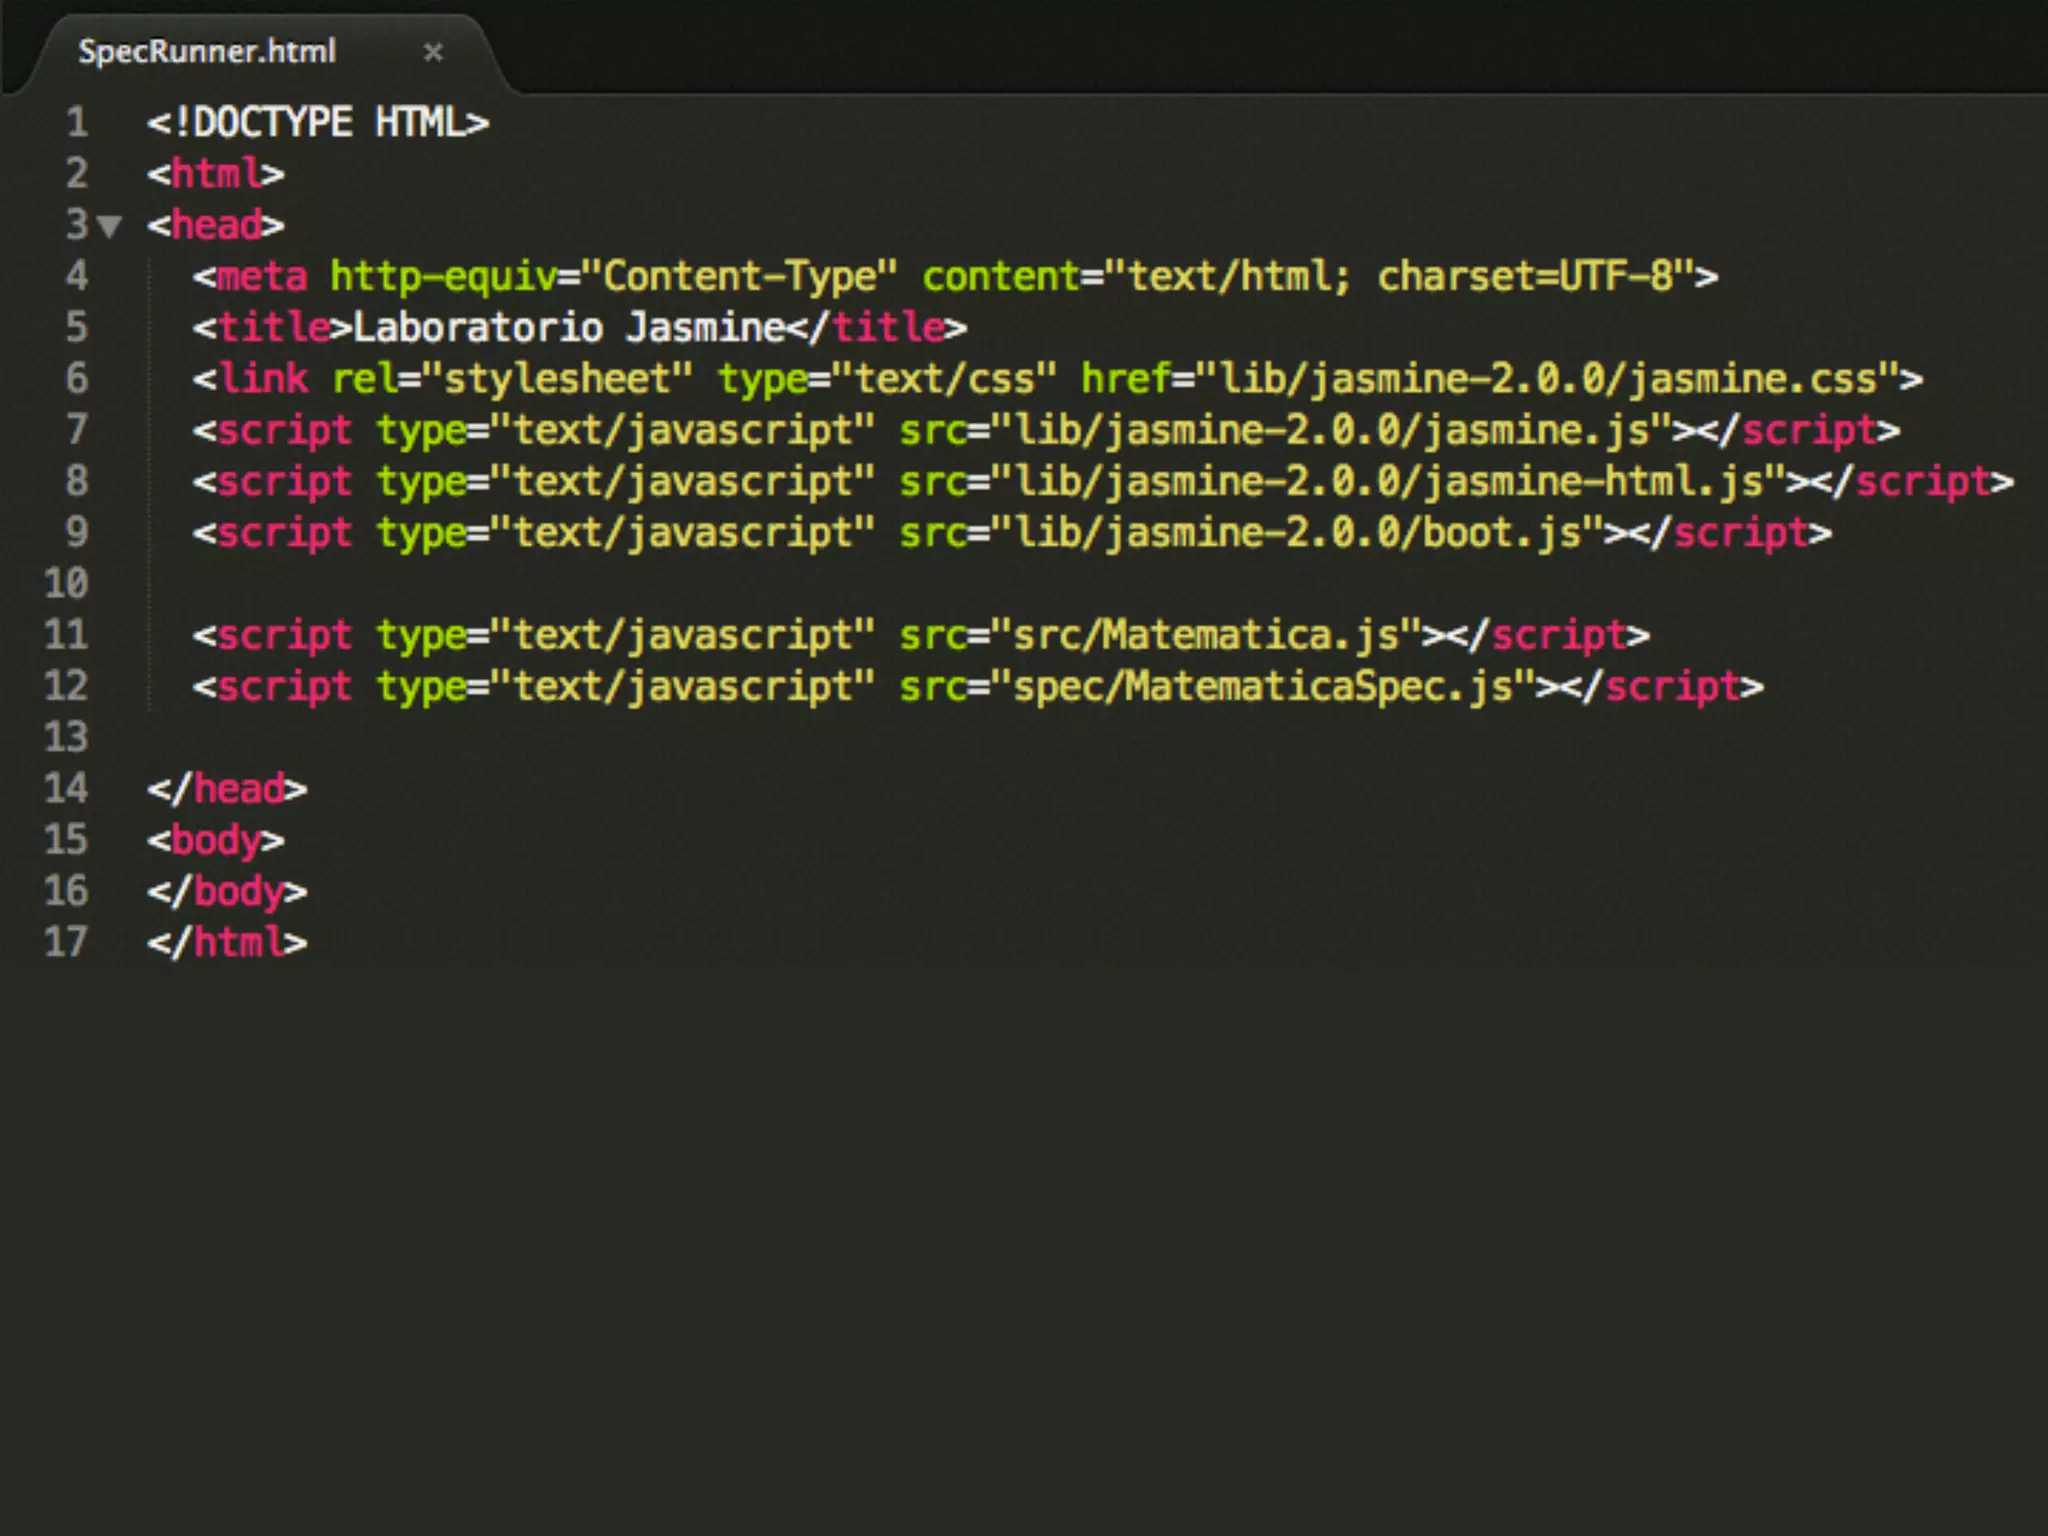Click the title text Laboratorio Jasmine
The height and width of the screenshot is (1536, 2048).
(569, 327)
